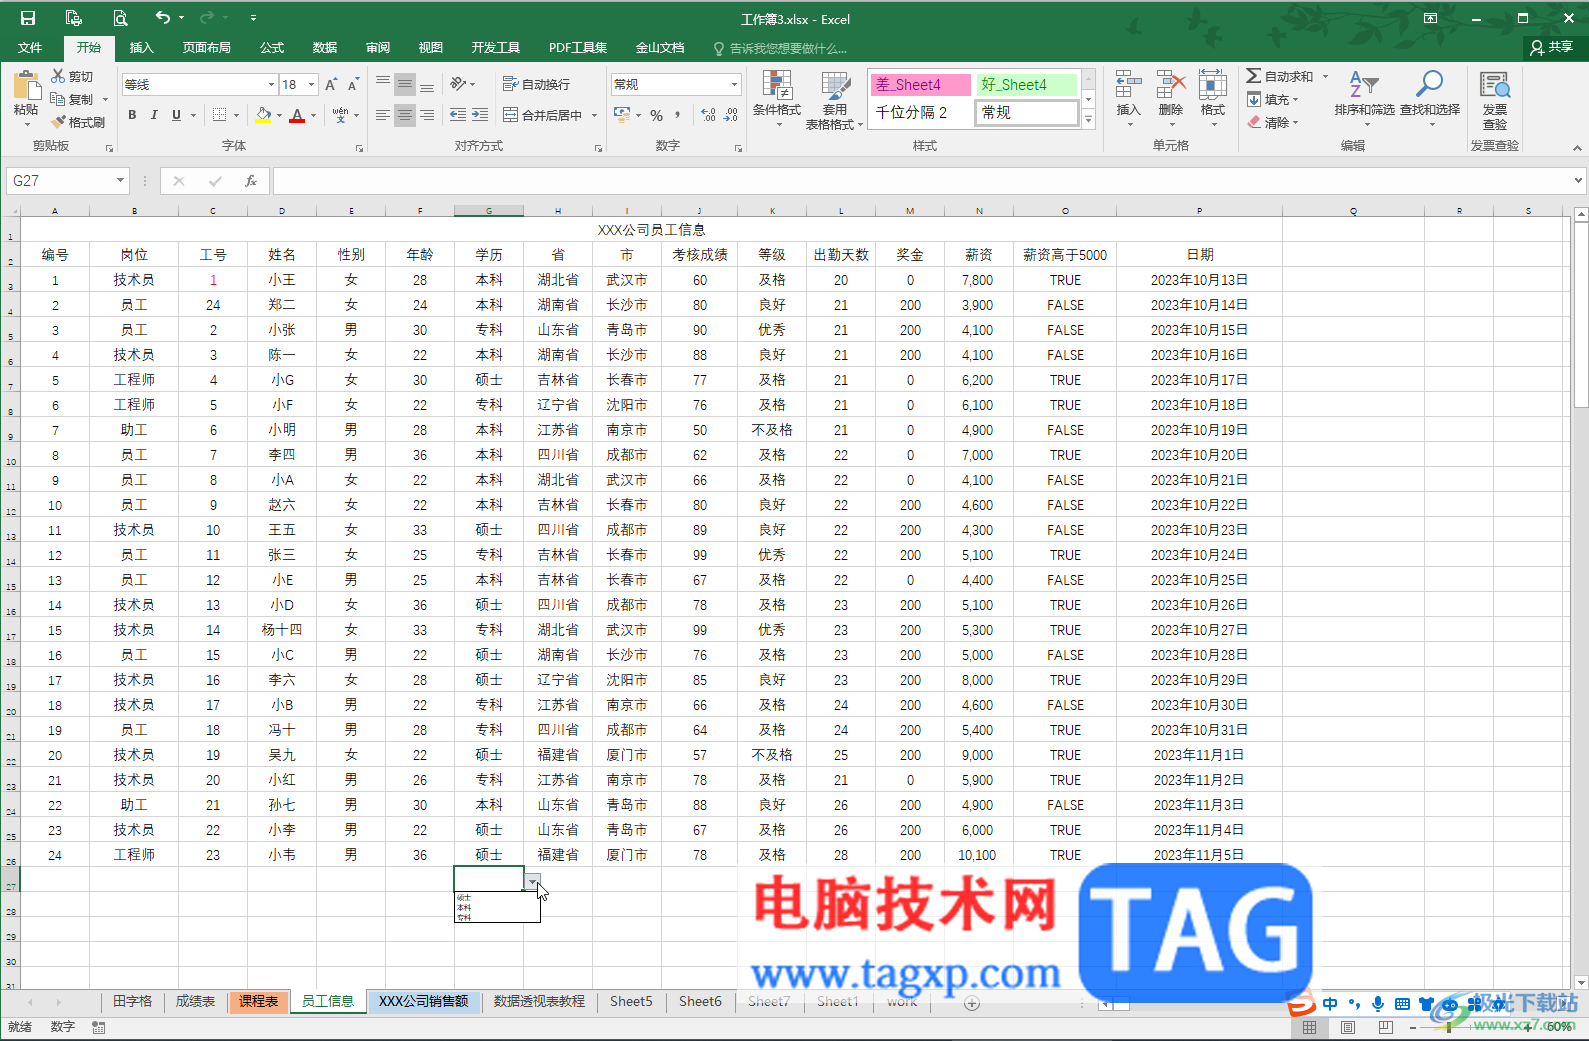Toggle bold formatting

tap(132, 115)
